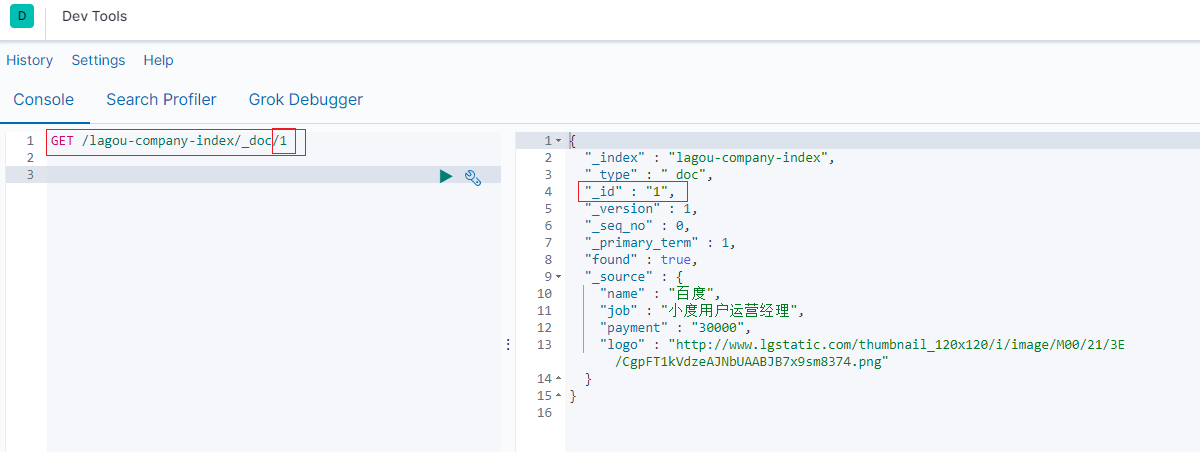Image resolution: width=1200 pixels, height=452 pixels.
Task: Toggle the fold arrow on output line 15
Action: [558, 396]
